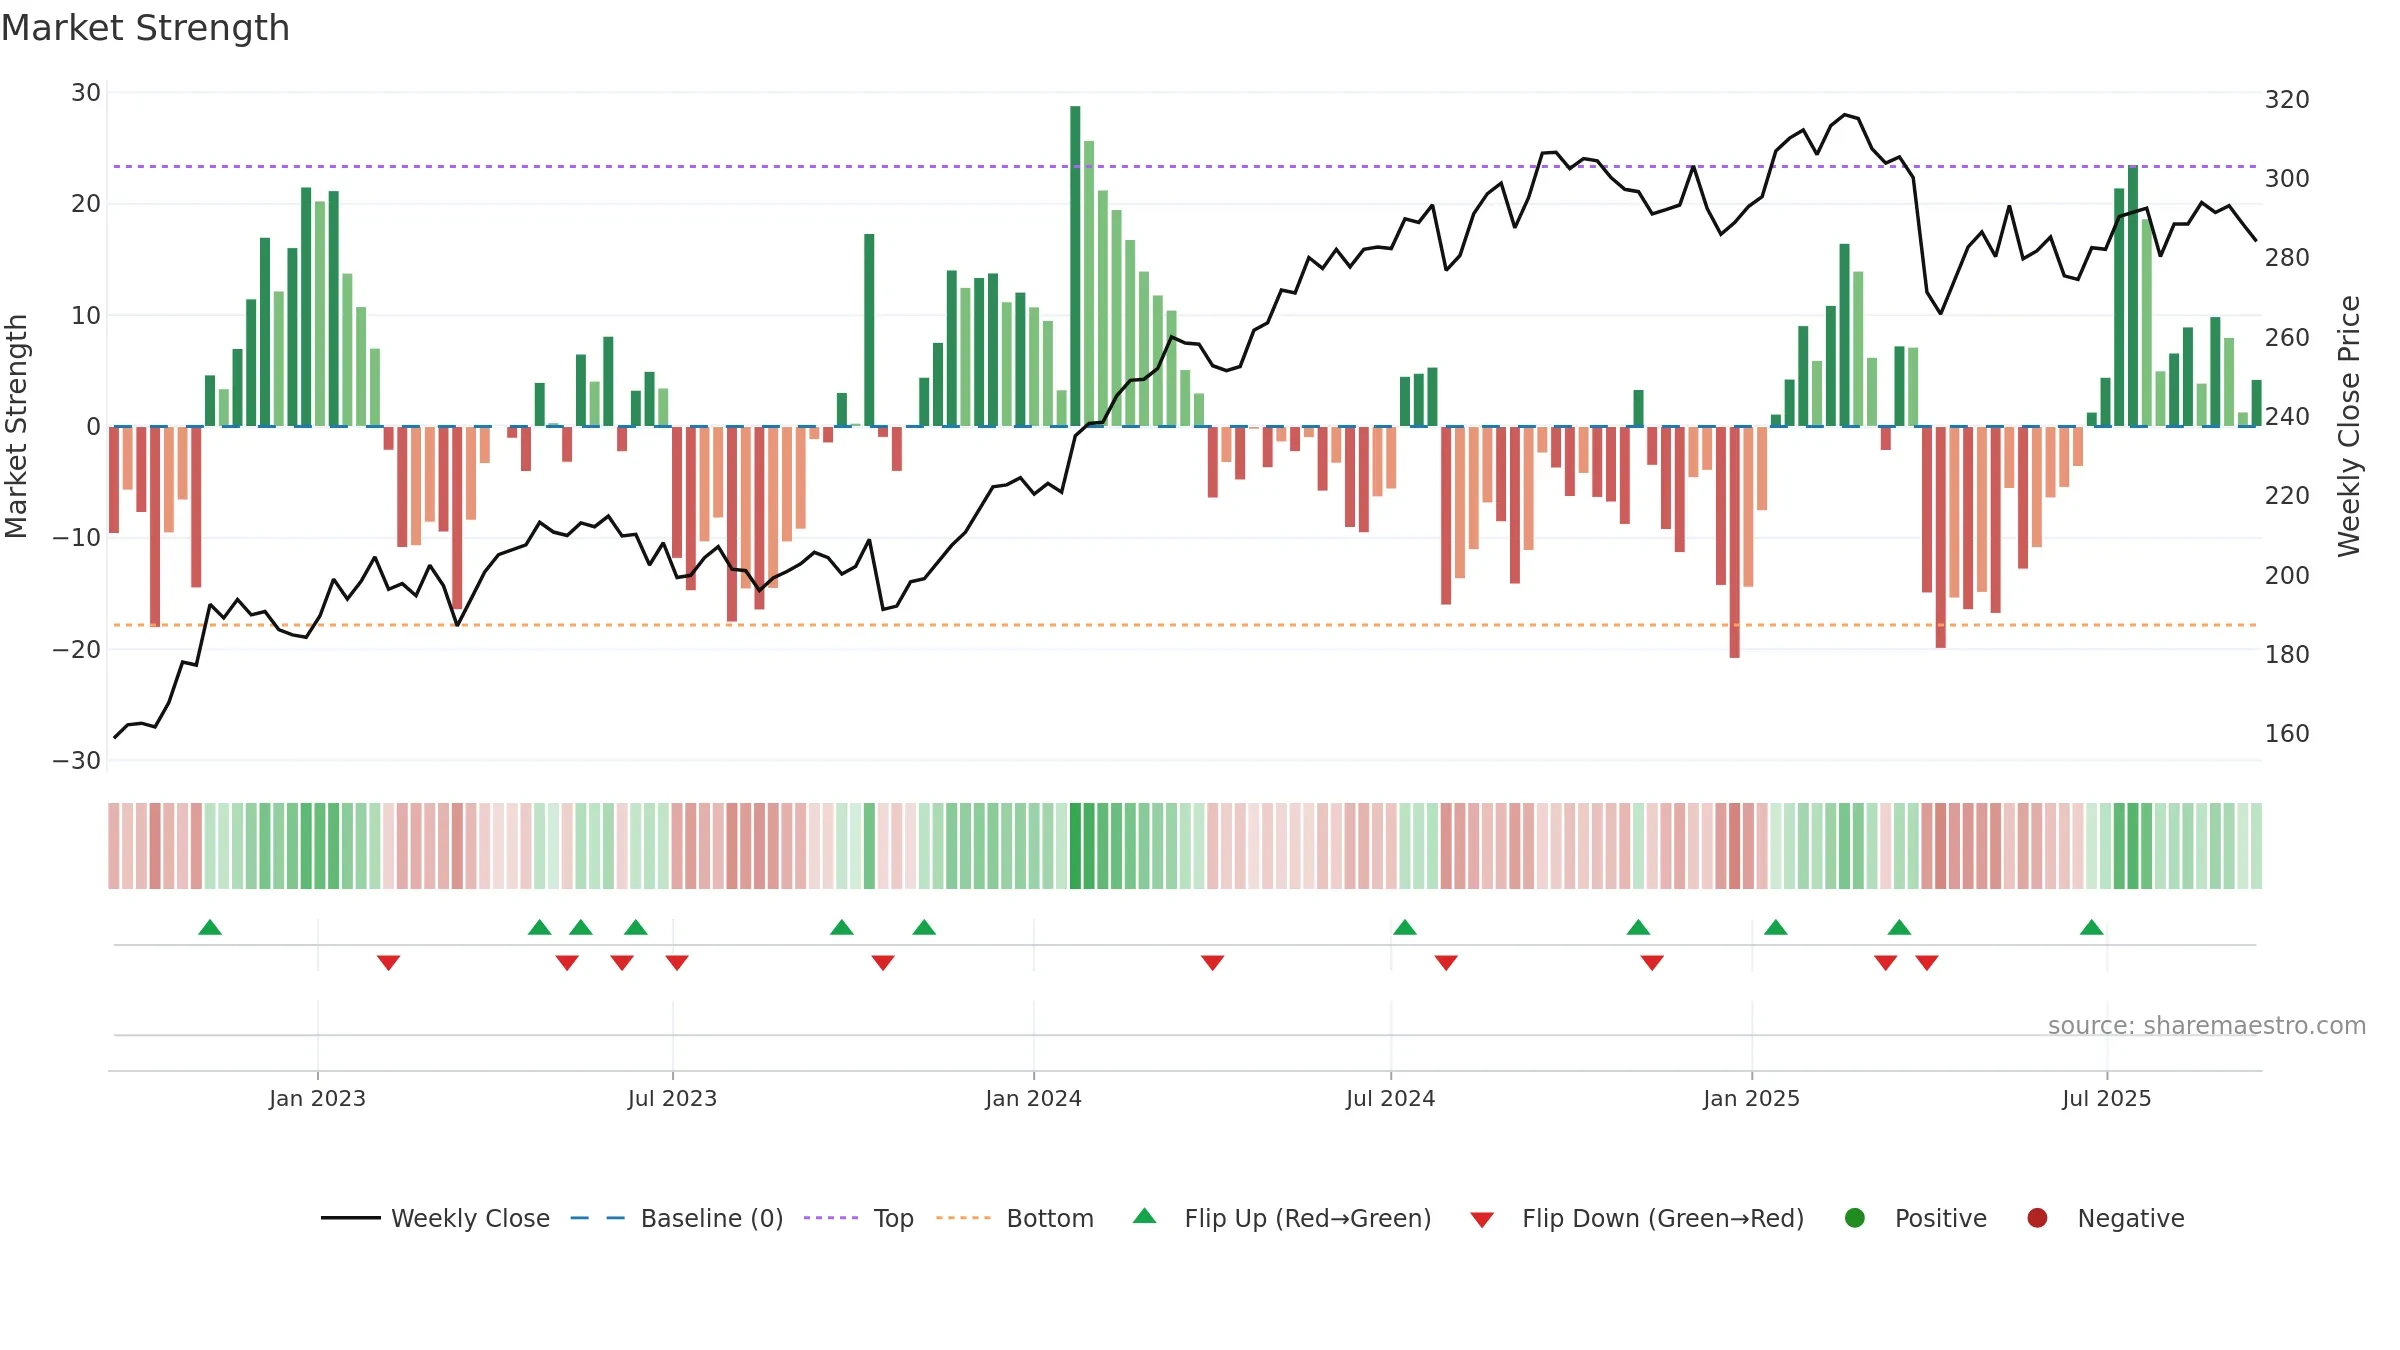Click the blue dashed Baseline sample in legend

[598, 1218]
